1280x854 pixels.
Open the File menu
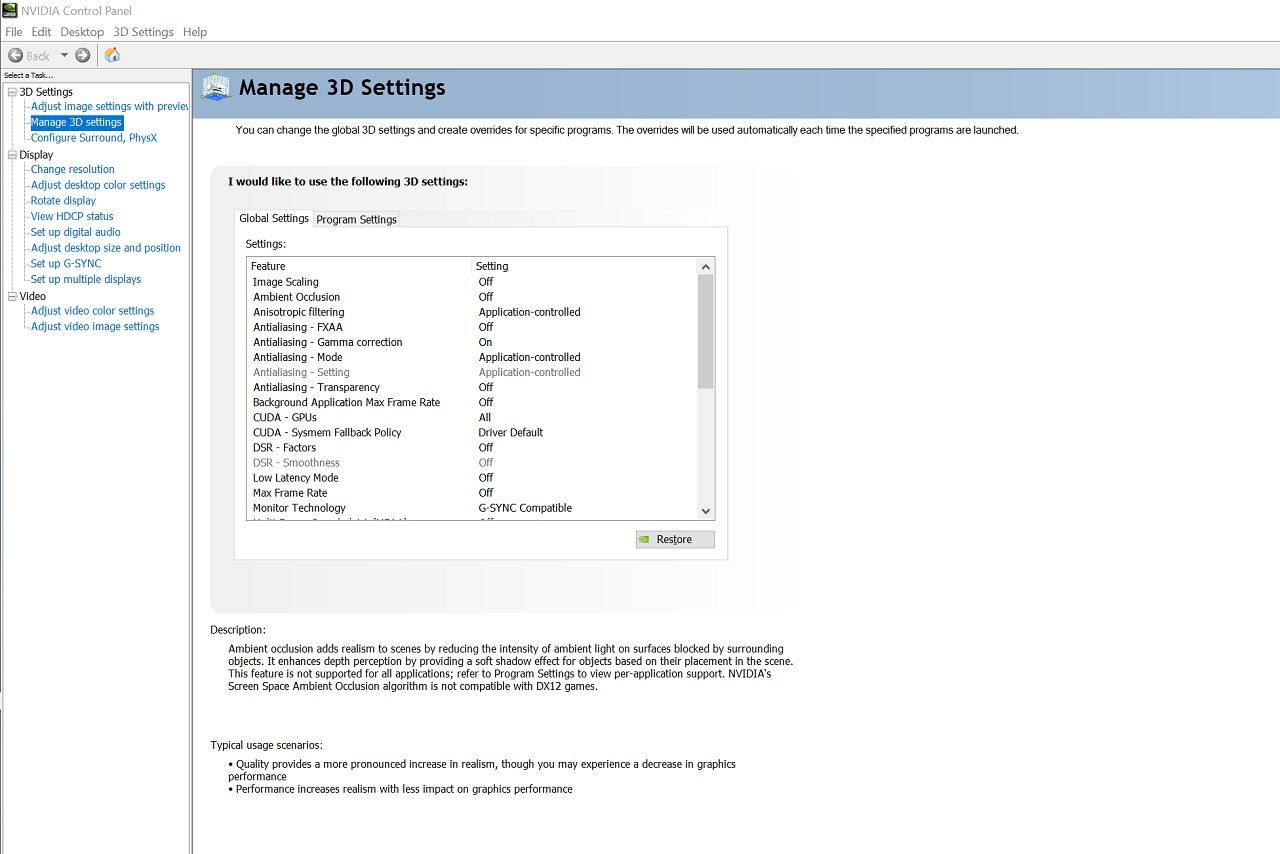pos(14,32)
